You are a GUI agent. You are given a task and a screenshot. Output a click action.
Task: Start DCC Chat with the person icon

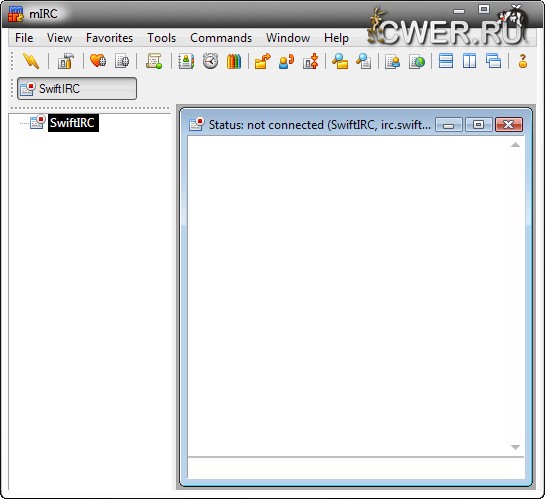[286, 61]
